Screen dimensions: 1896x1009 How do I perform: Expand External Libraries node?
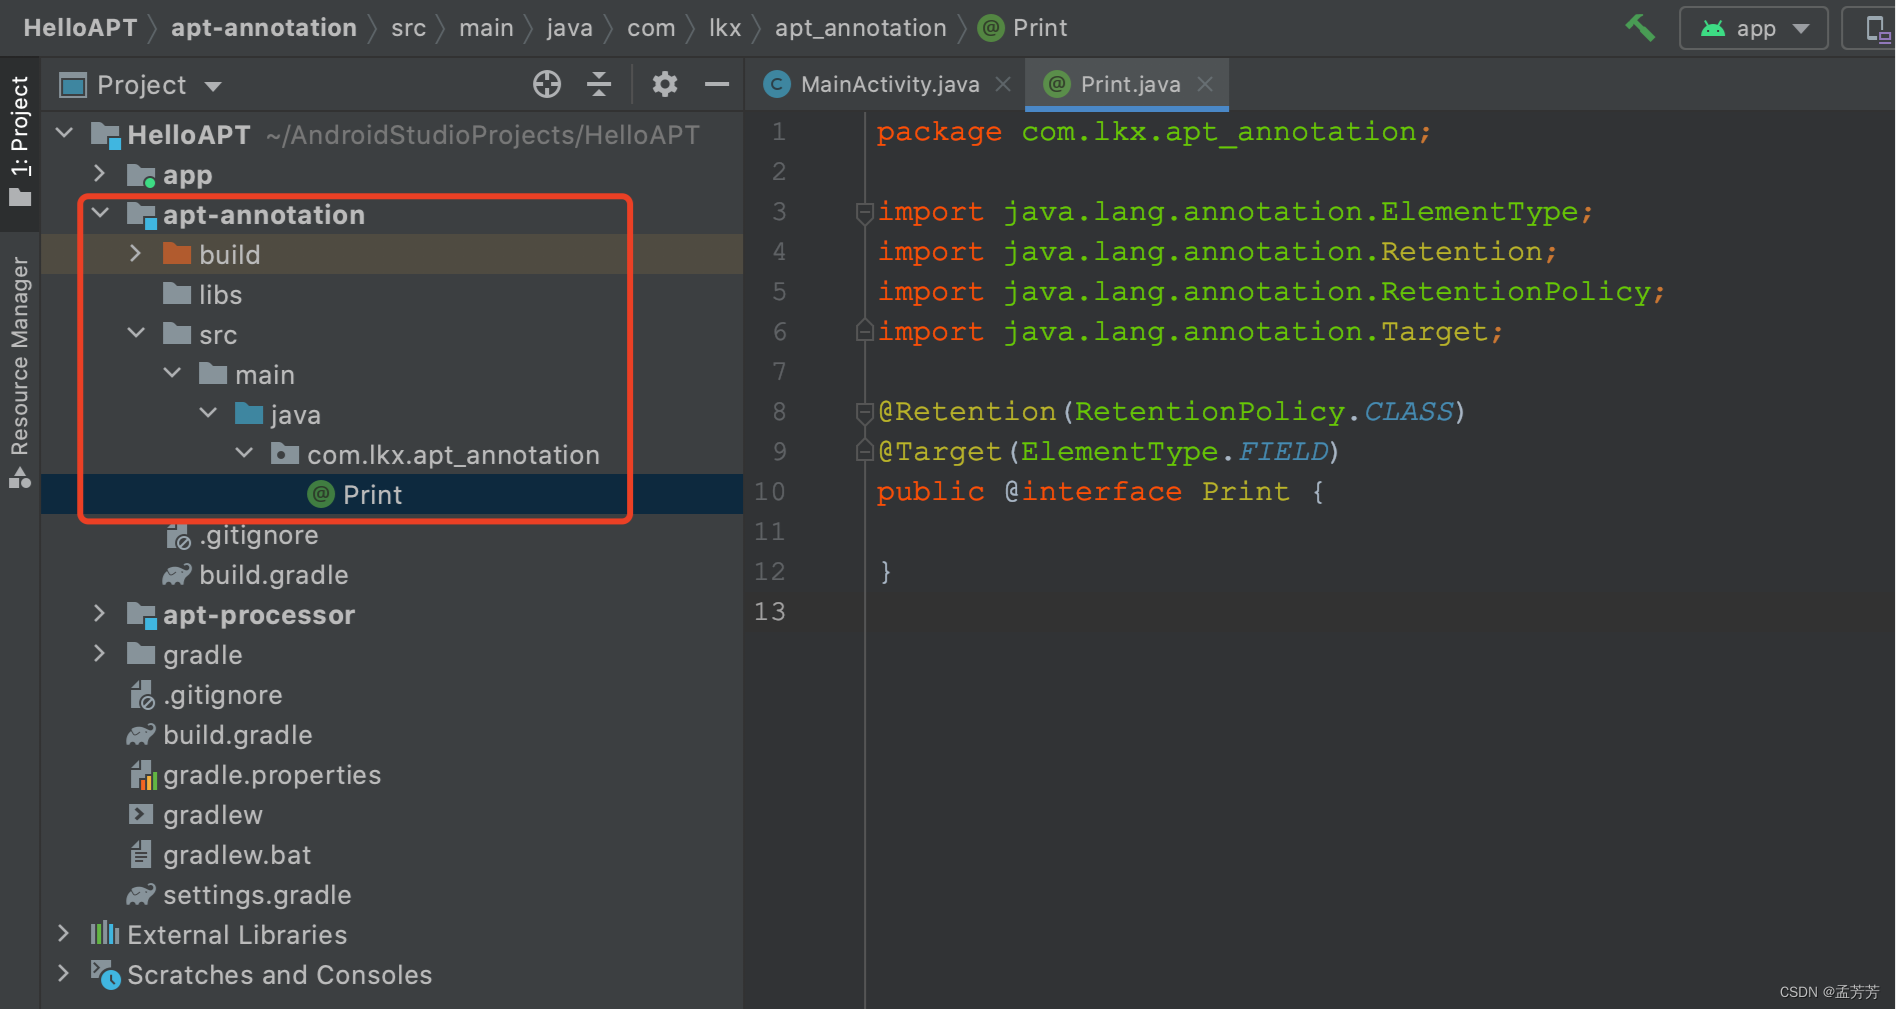64,934
